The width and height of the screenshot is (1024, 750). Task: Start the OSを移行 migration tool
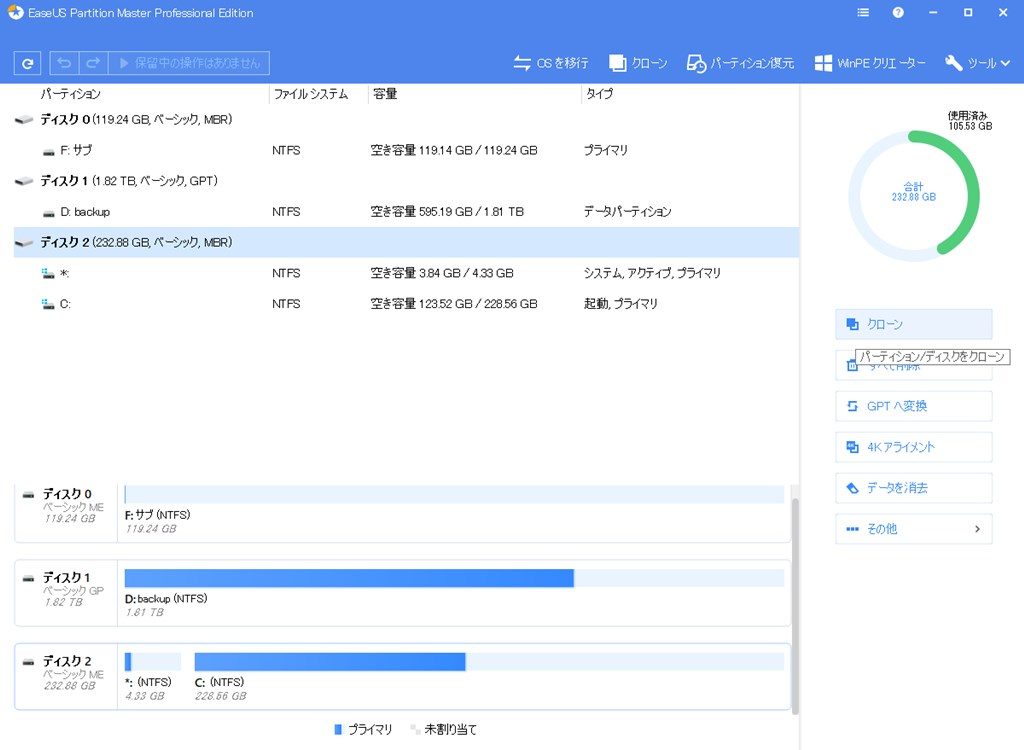tap(551, 63)
